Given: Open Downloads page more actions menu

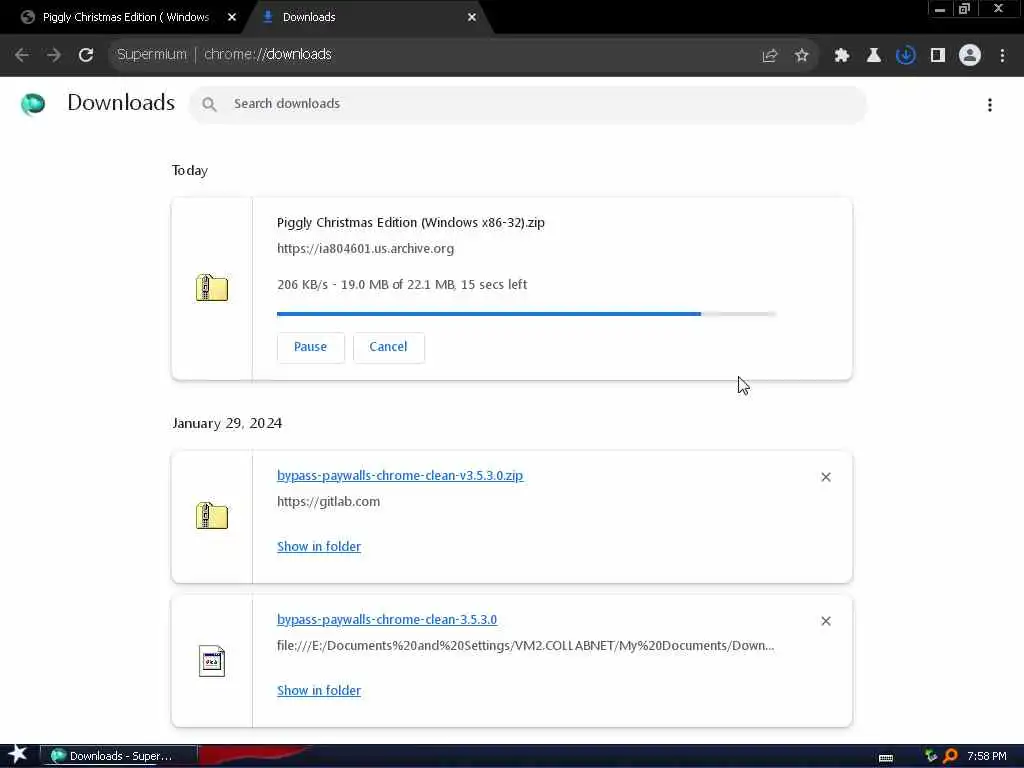Looking at the screenshot, I should (x=990, y=105).
